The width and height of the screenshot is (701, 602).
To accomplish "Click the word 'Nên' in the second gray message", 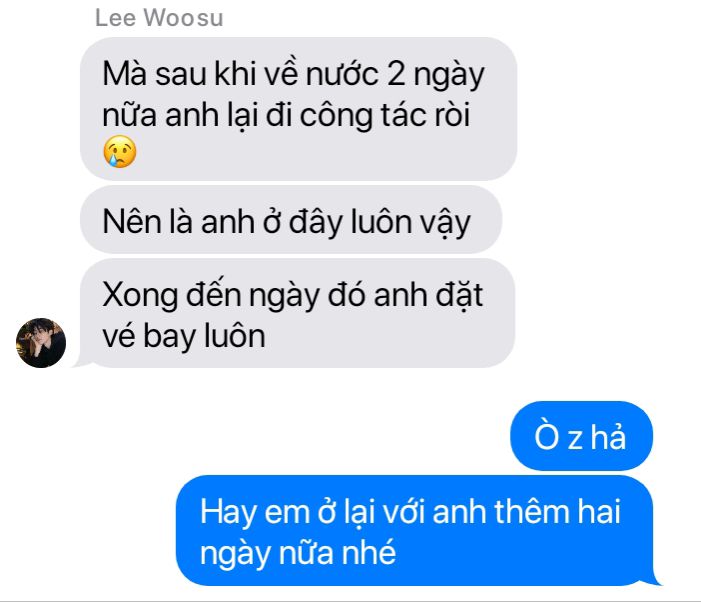I will click(x=133, y=221).
